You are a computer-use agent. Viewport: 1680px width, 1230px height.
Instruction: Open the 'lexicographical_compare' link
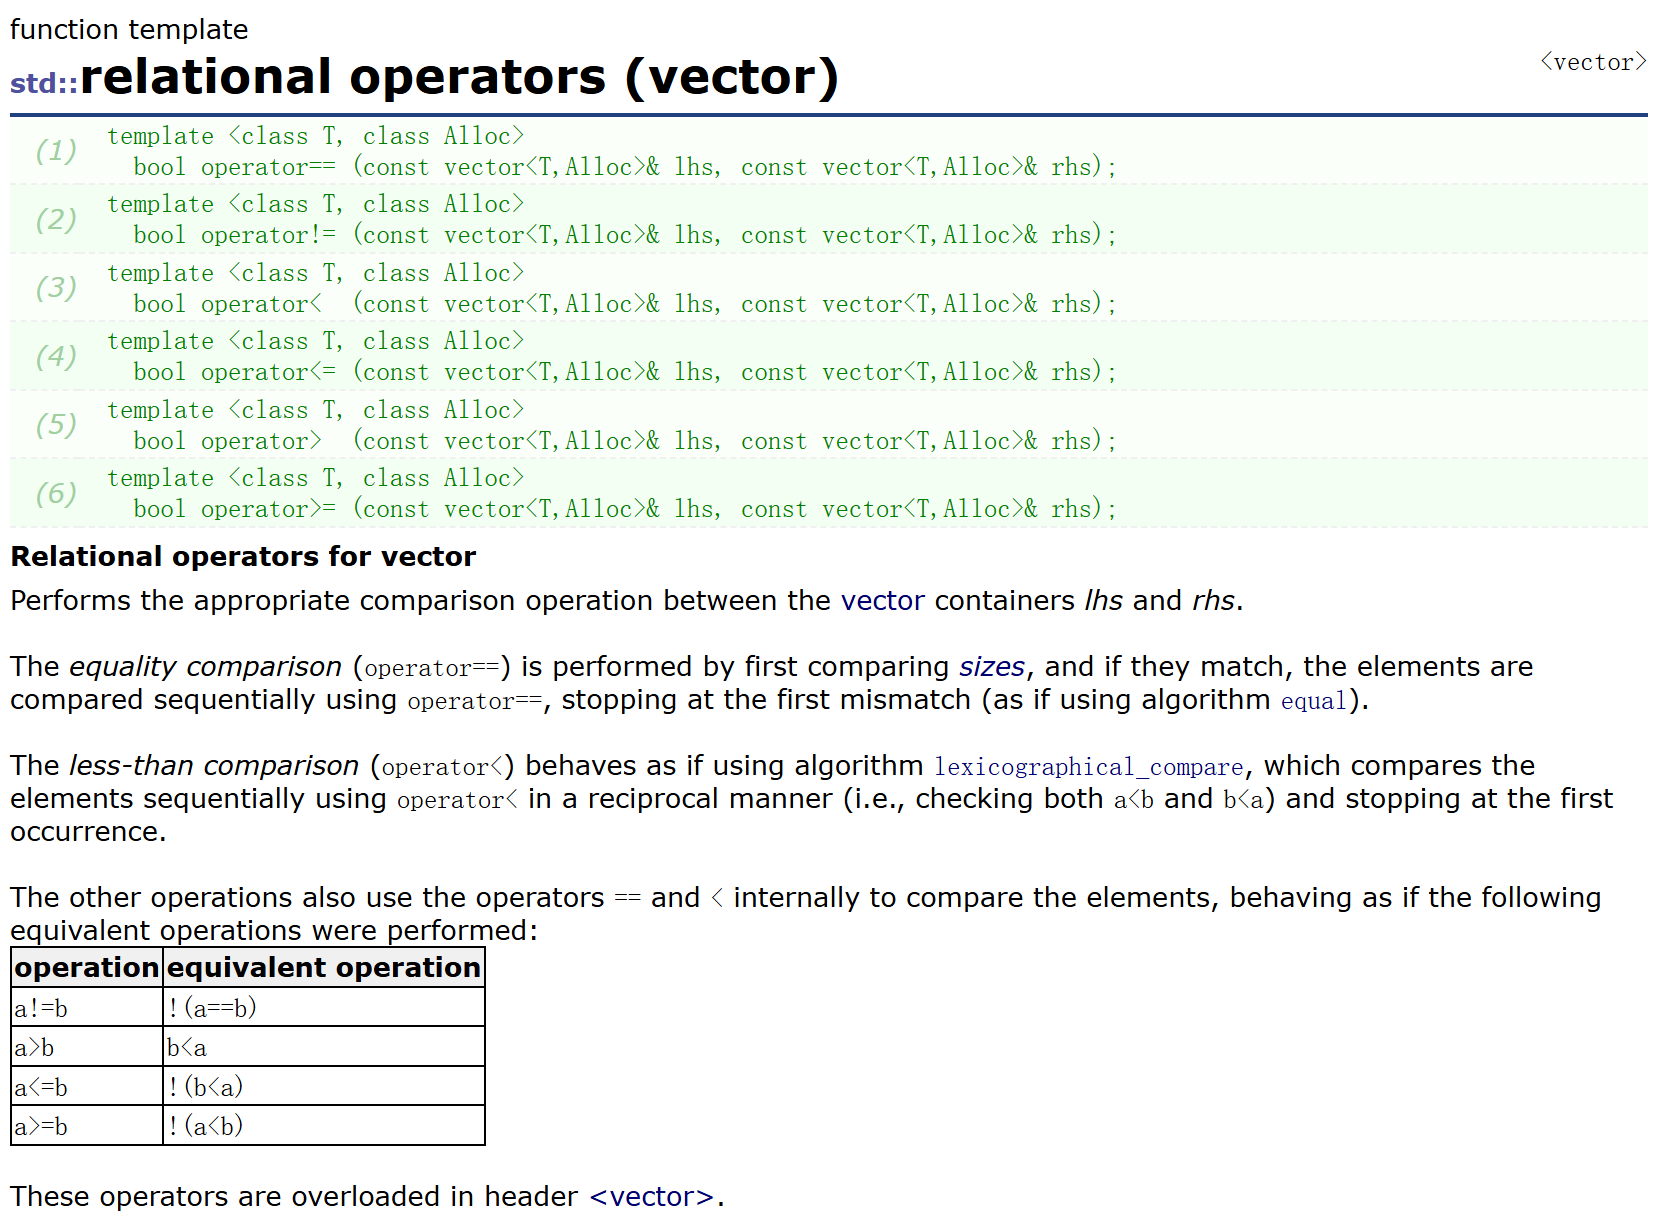coord(1089,766)
